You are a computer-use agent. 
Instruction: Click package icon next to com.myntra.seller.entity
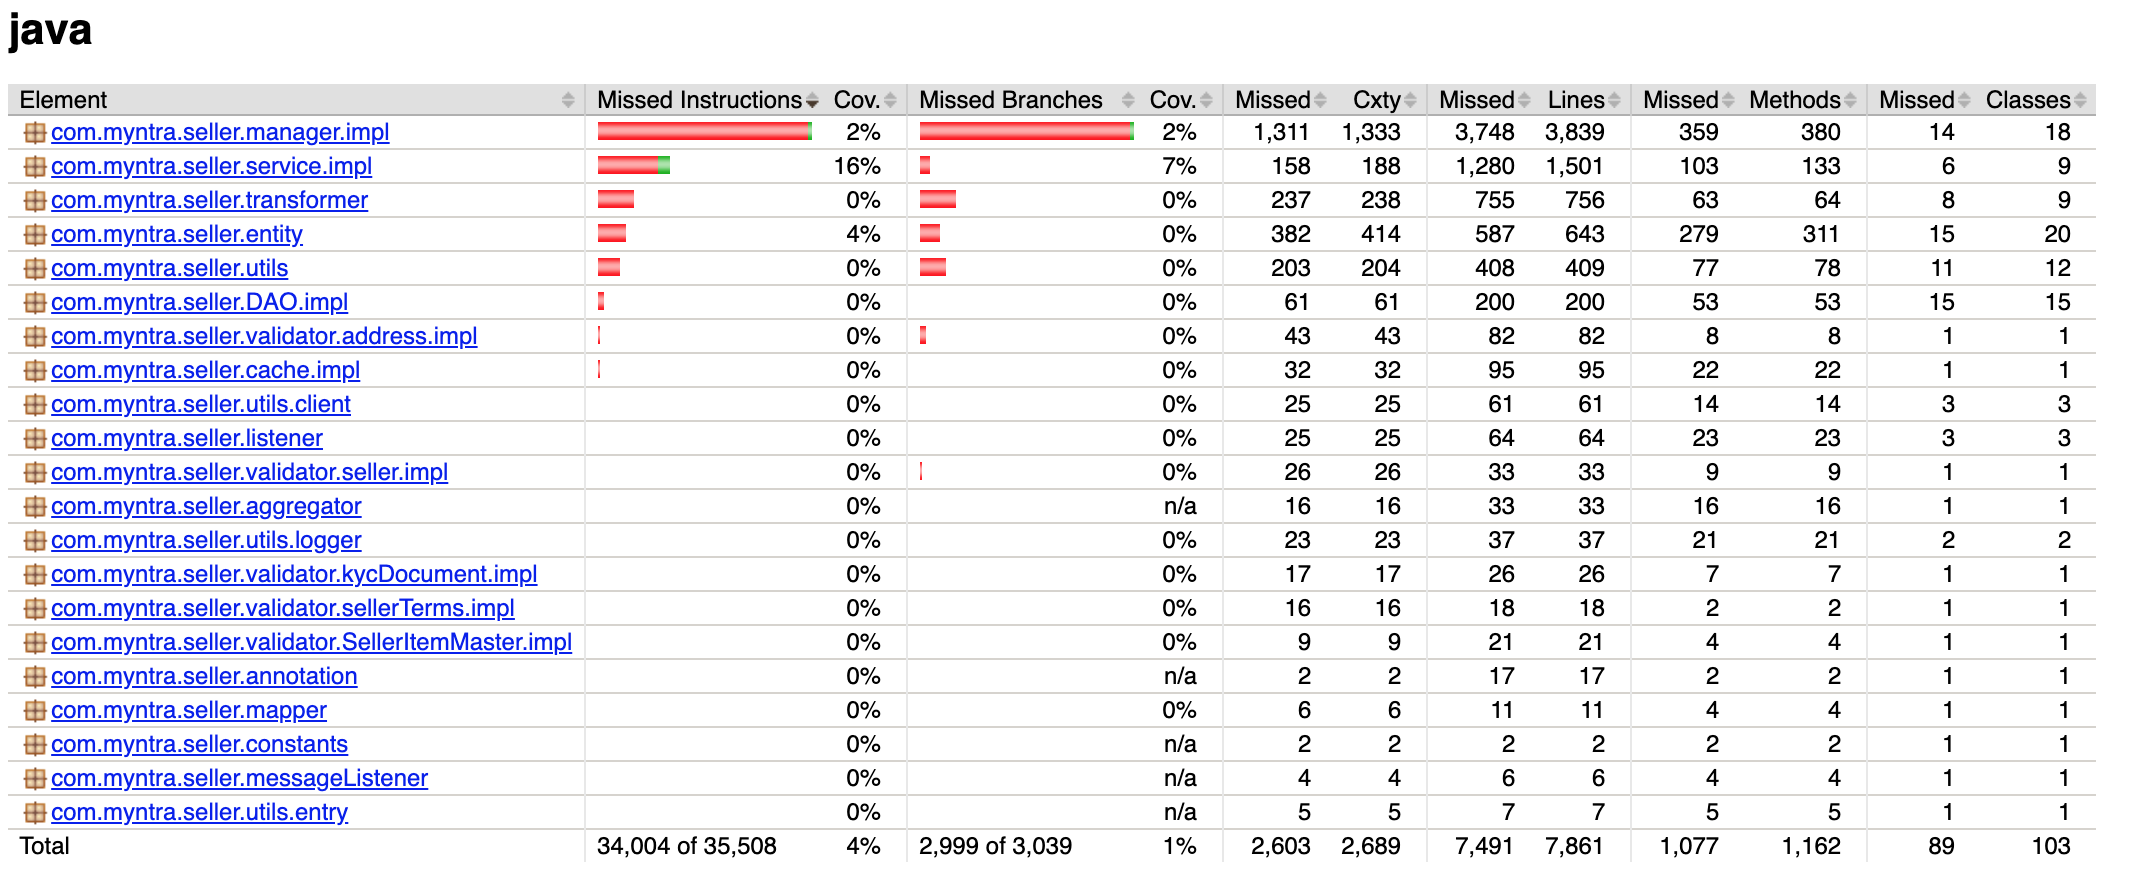coord(35,234)
